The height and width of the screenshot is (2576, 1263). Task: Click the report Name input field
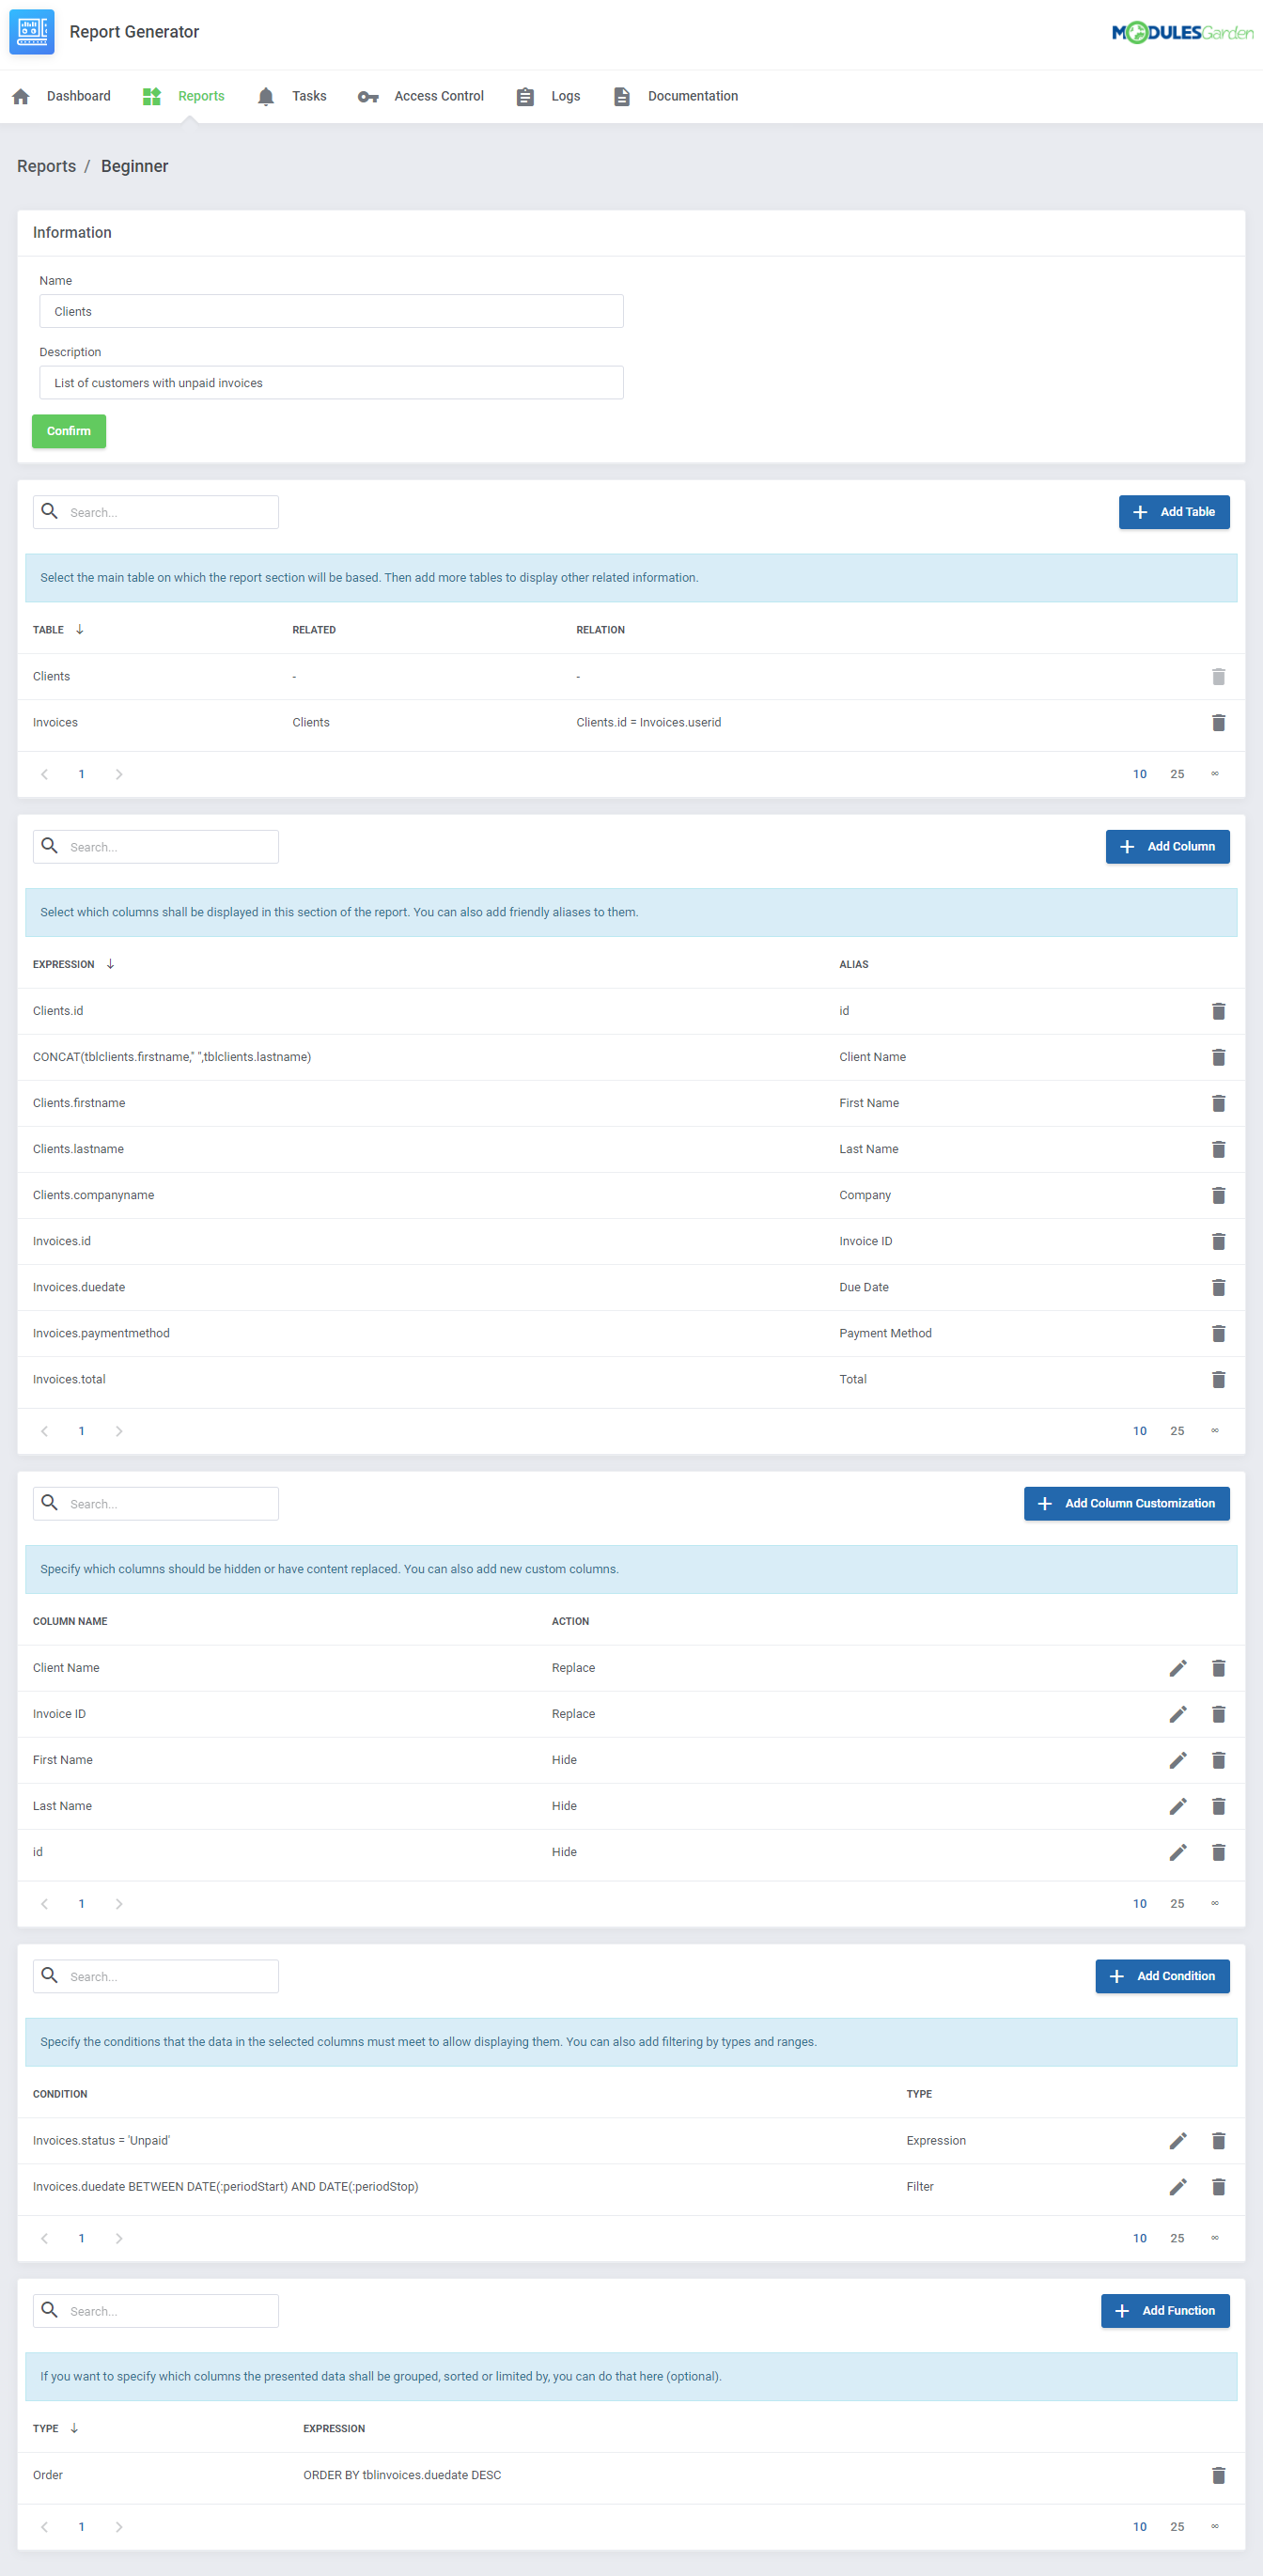331,311
